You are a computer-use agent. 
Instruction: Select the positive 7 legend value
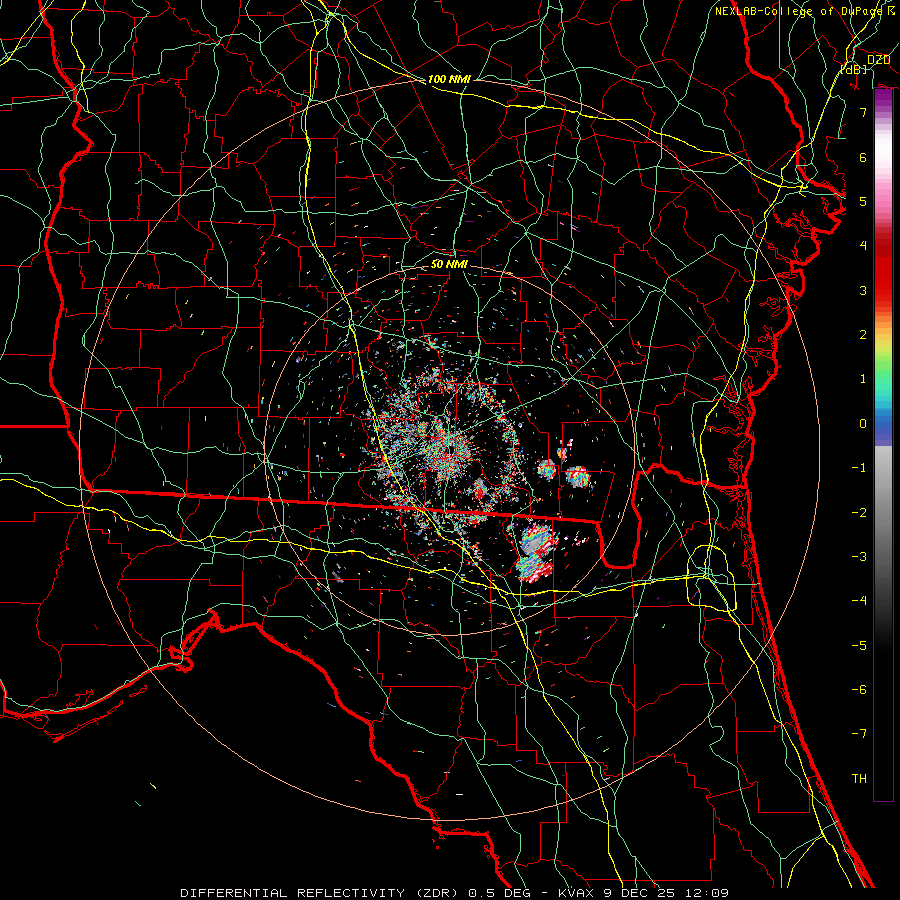pyautogui.click(x=863, y=112)
